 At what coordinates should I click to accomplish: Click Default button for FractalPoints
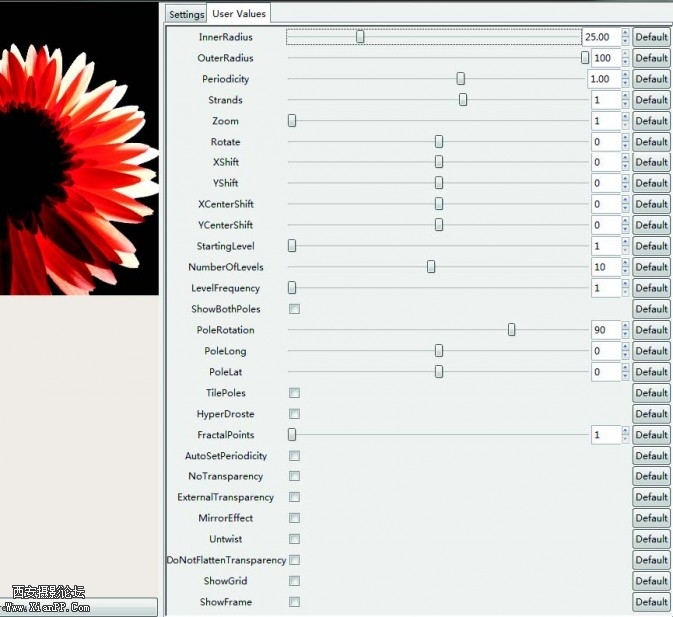[651, 435]
